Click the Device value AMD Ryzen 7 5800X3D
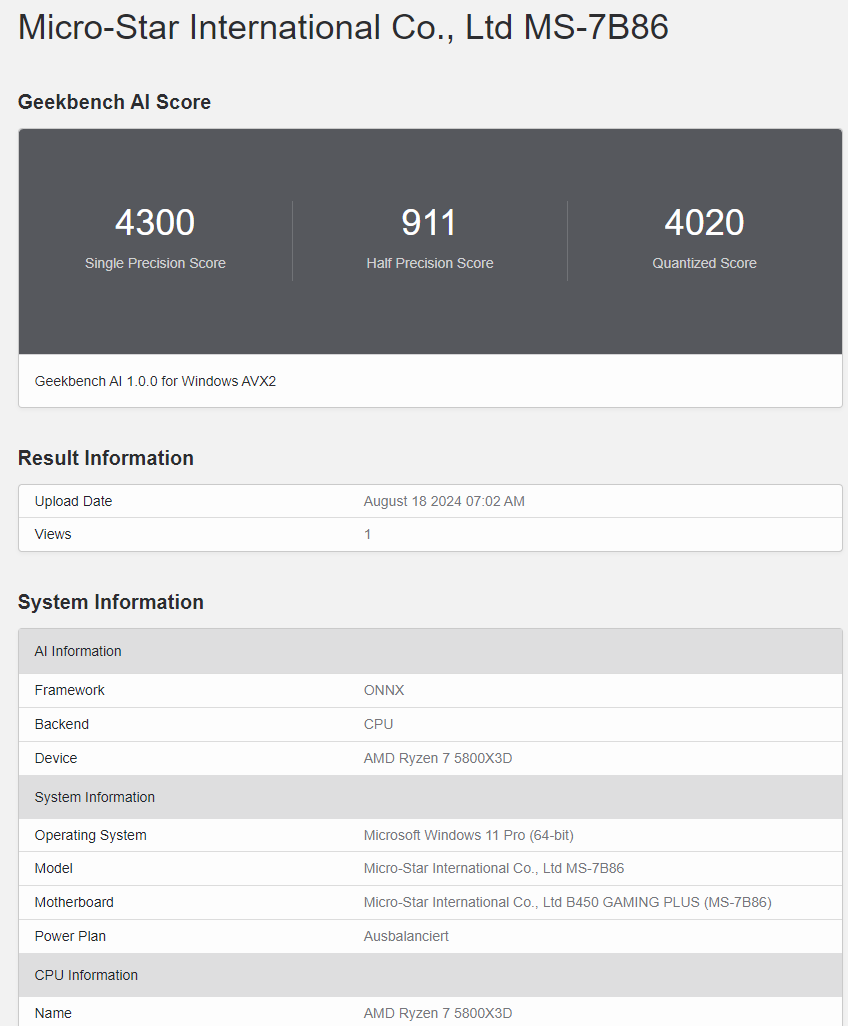 tap(438, 758)
